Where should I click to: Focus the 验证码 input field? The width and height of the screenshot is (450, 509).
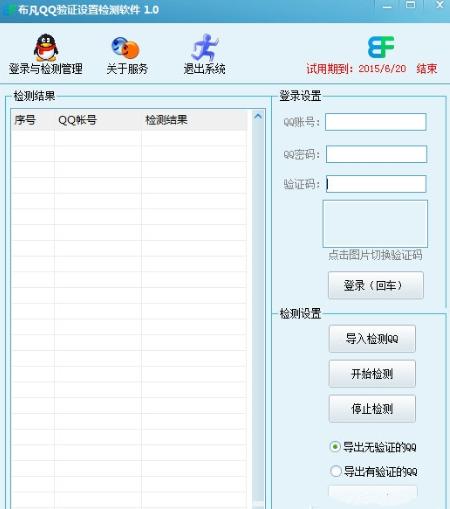coord(376,184)
